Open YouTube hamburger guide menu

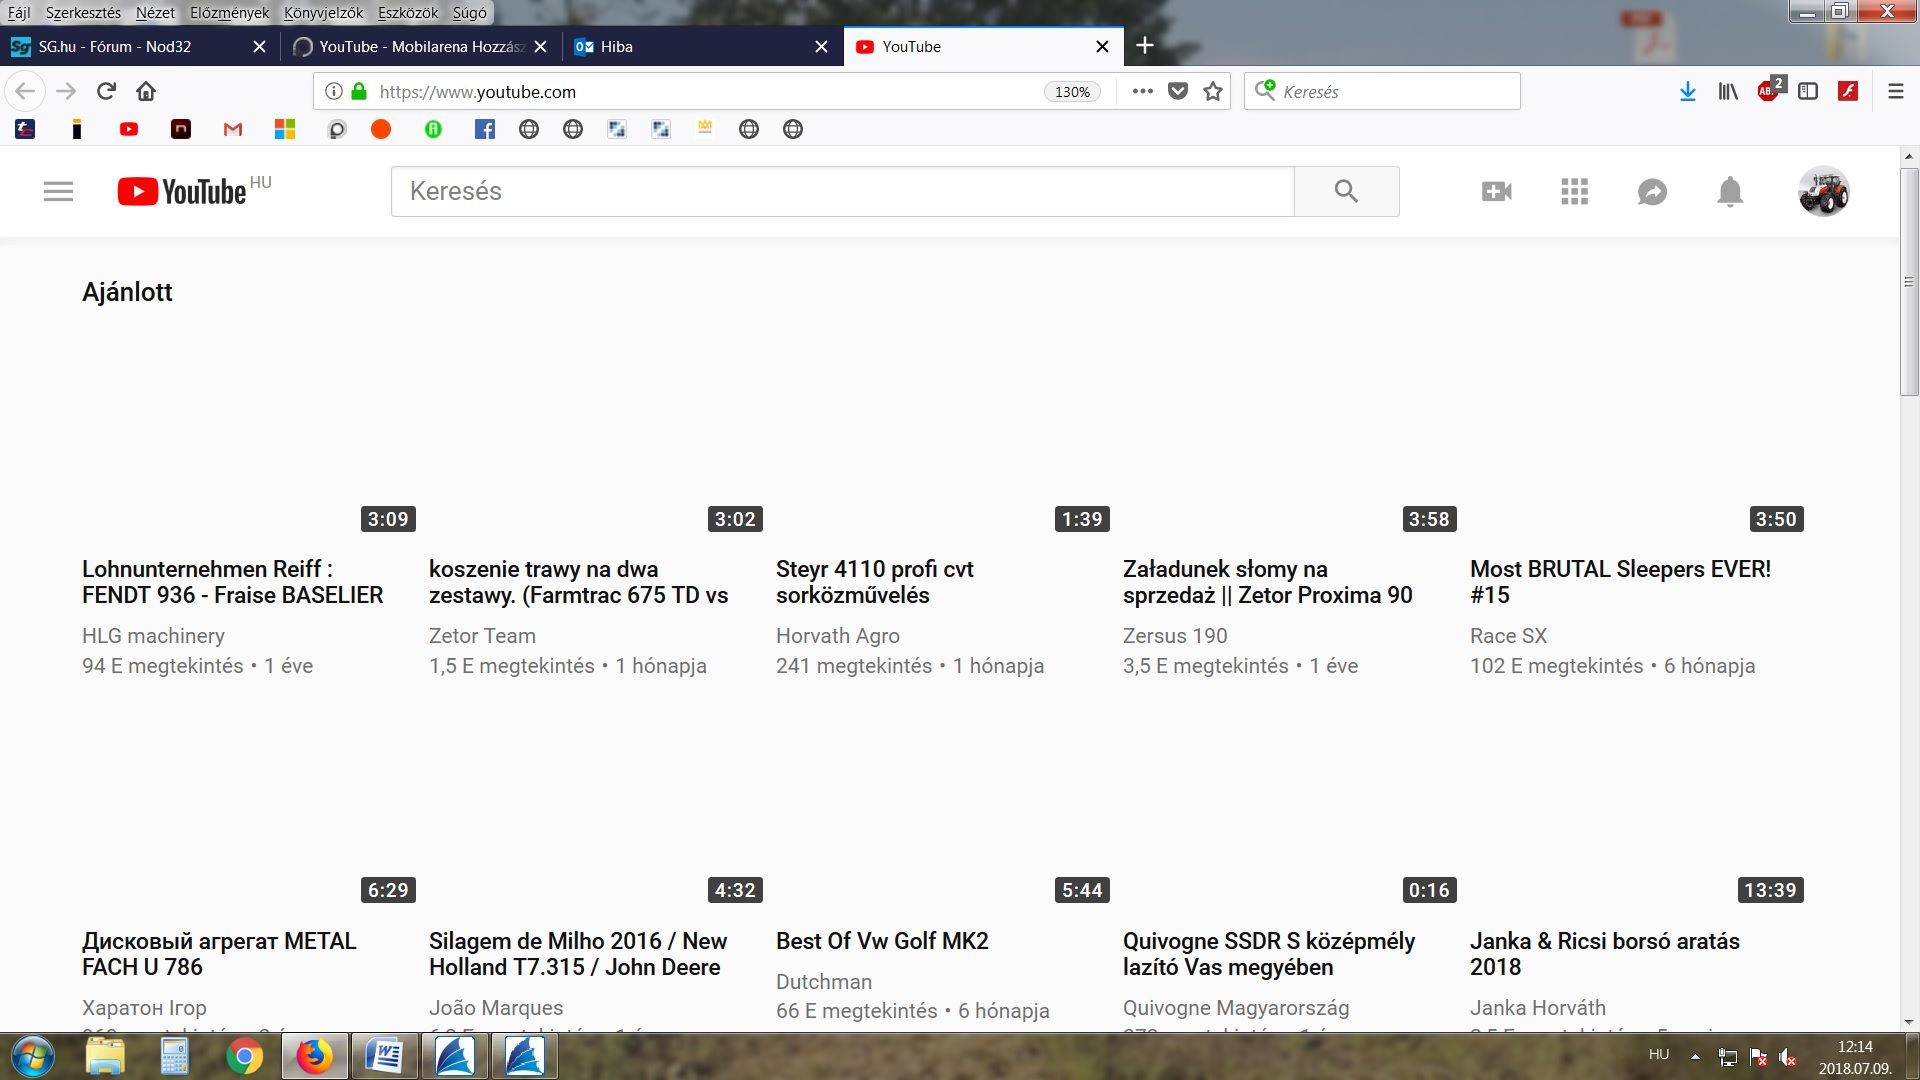58,191
